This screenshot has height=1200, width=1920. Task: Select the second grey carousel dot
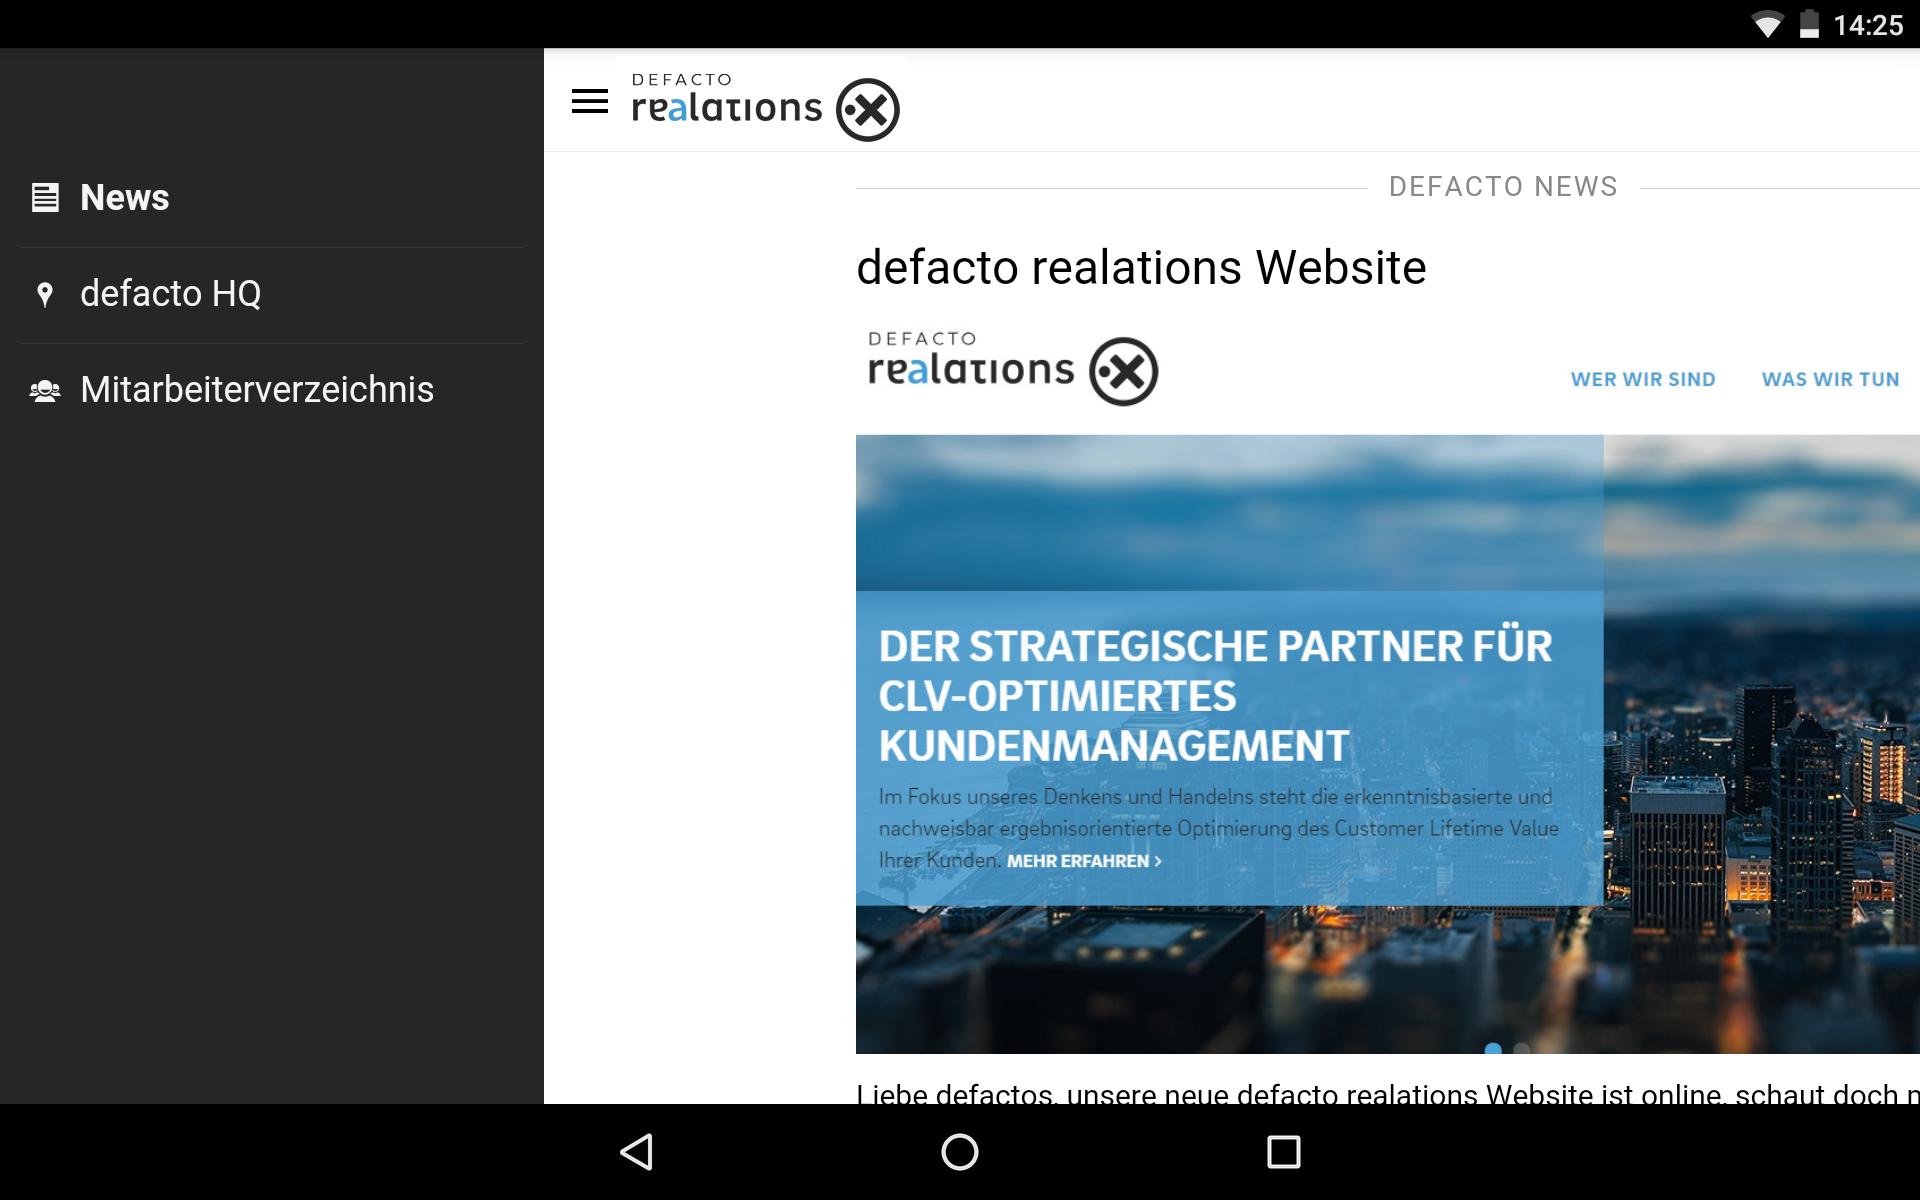1521,1048
